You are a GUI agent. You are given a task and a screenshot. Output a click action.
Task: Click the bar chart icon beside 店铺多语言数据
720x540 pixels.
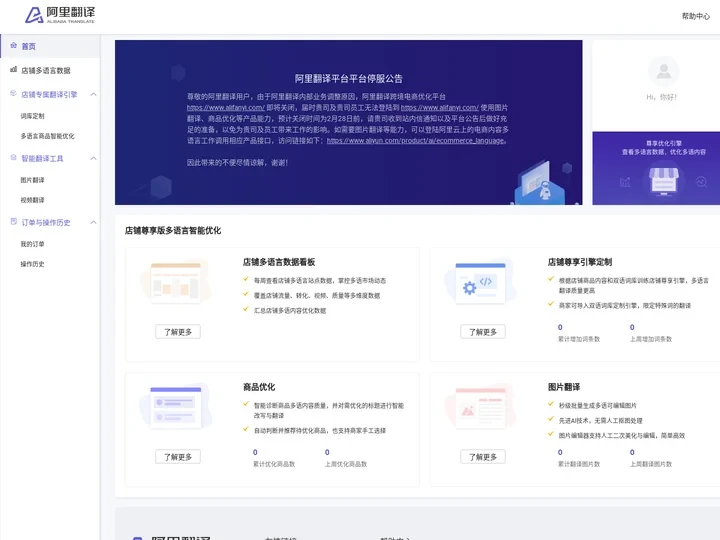pyautogui.click(x=13, y=70)
